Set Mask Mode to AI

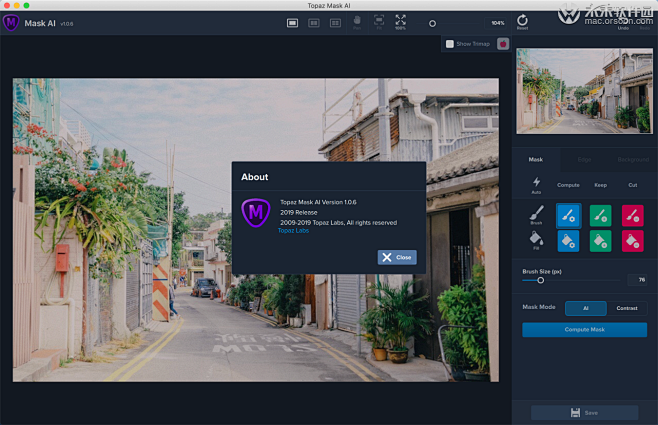(585, 308)
